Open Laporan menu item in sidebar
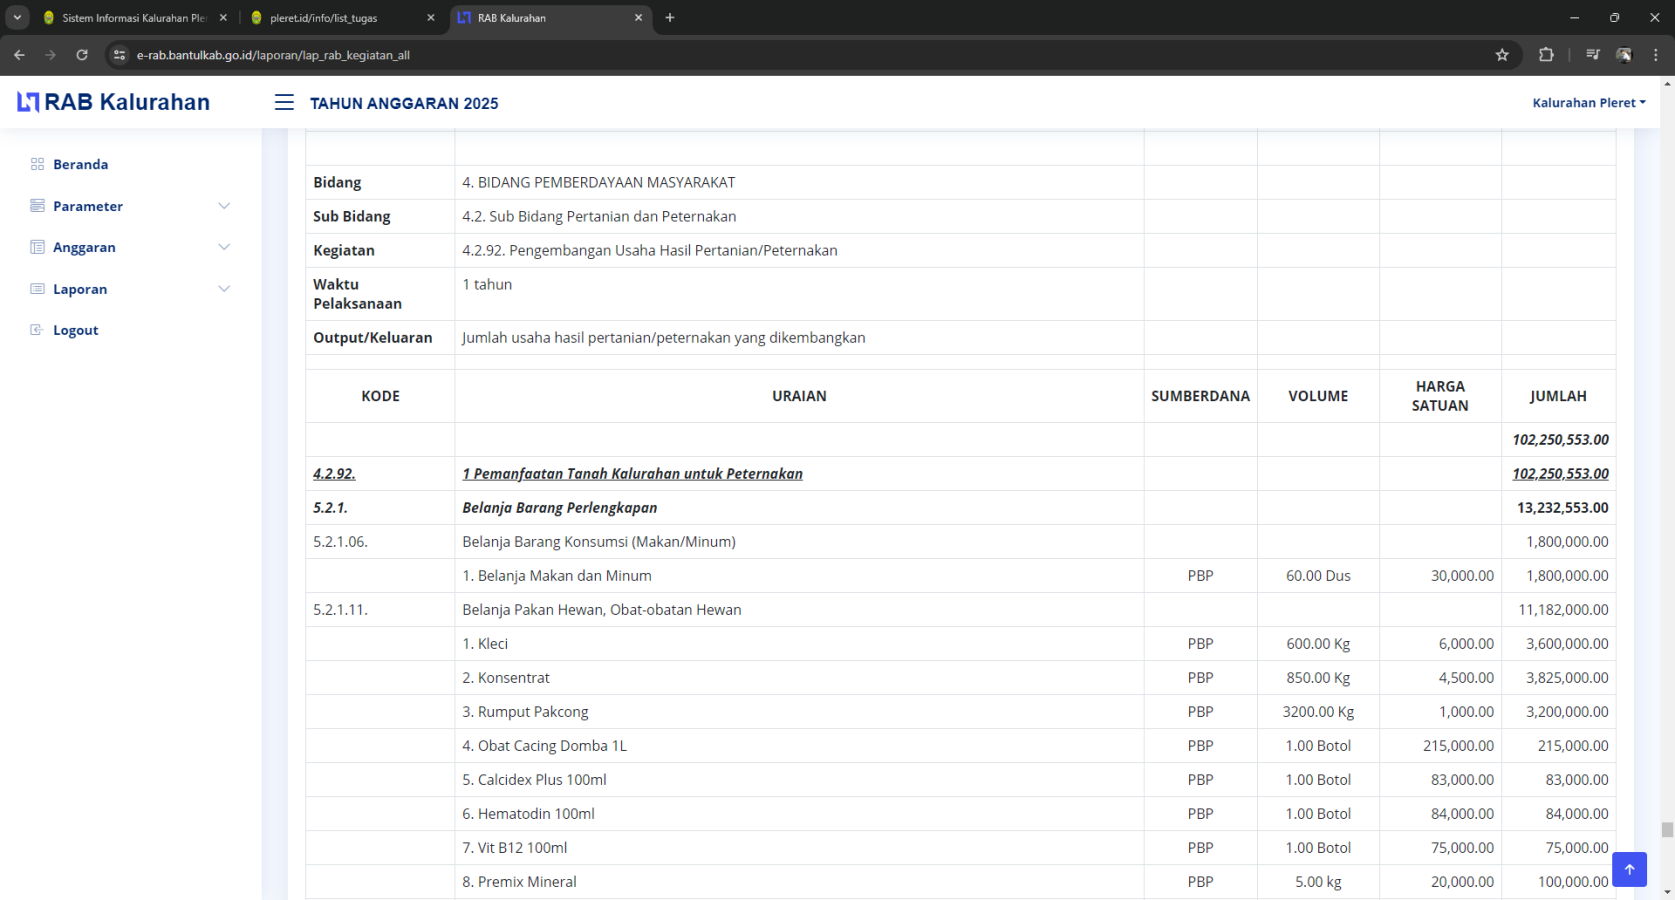The width and height of the screenshot is (1675, 900). click(x=80, y=289)
